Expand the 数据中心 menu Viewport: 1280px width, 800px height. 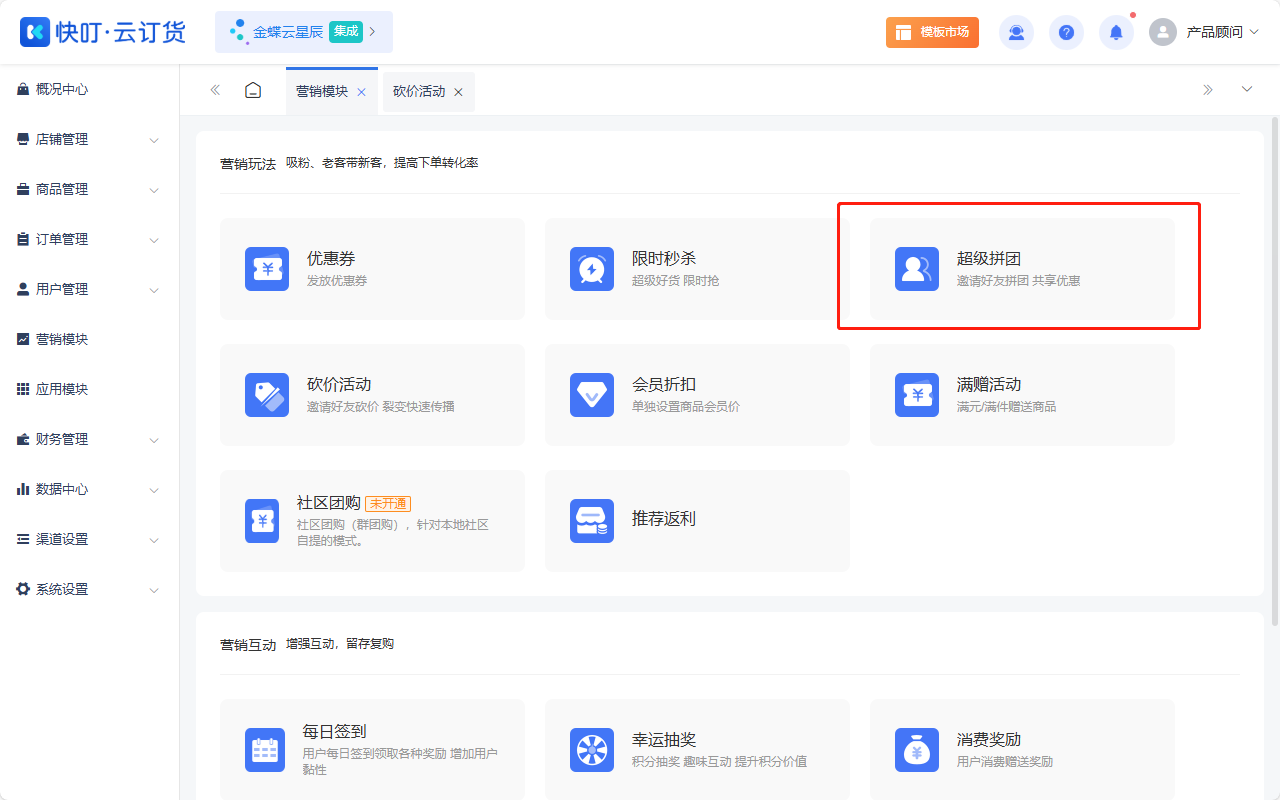click(154, 490)
